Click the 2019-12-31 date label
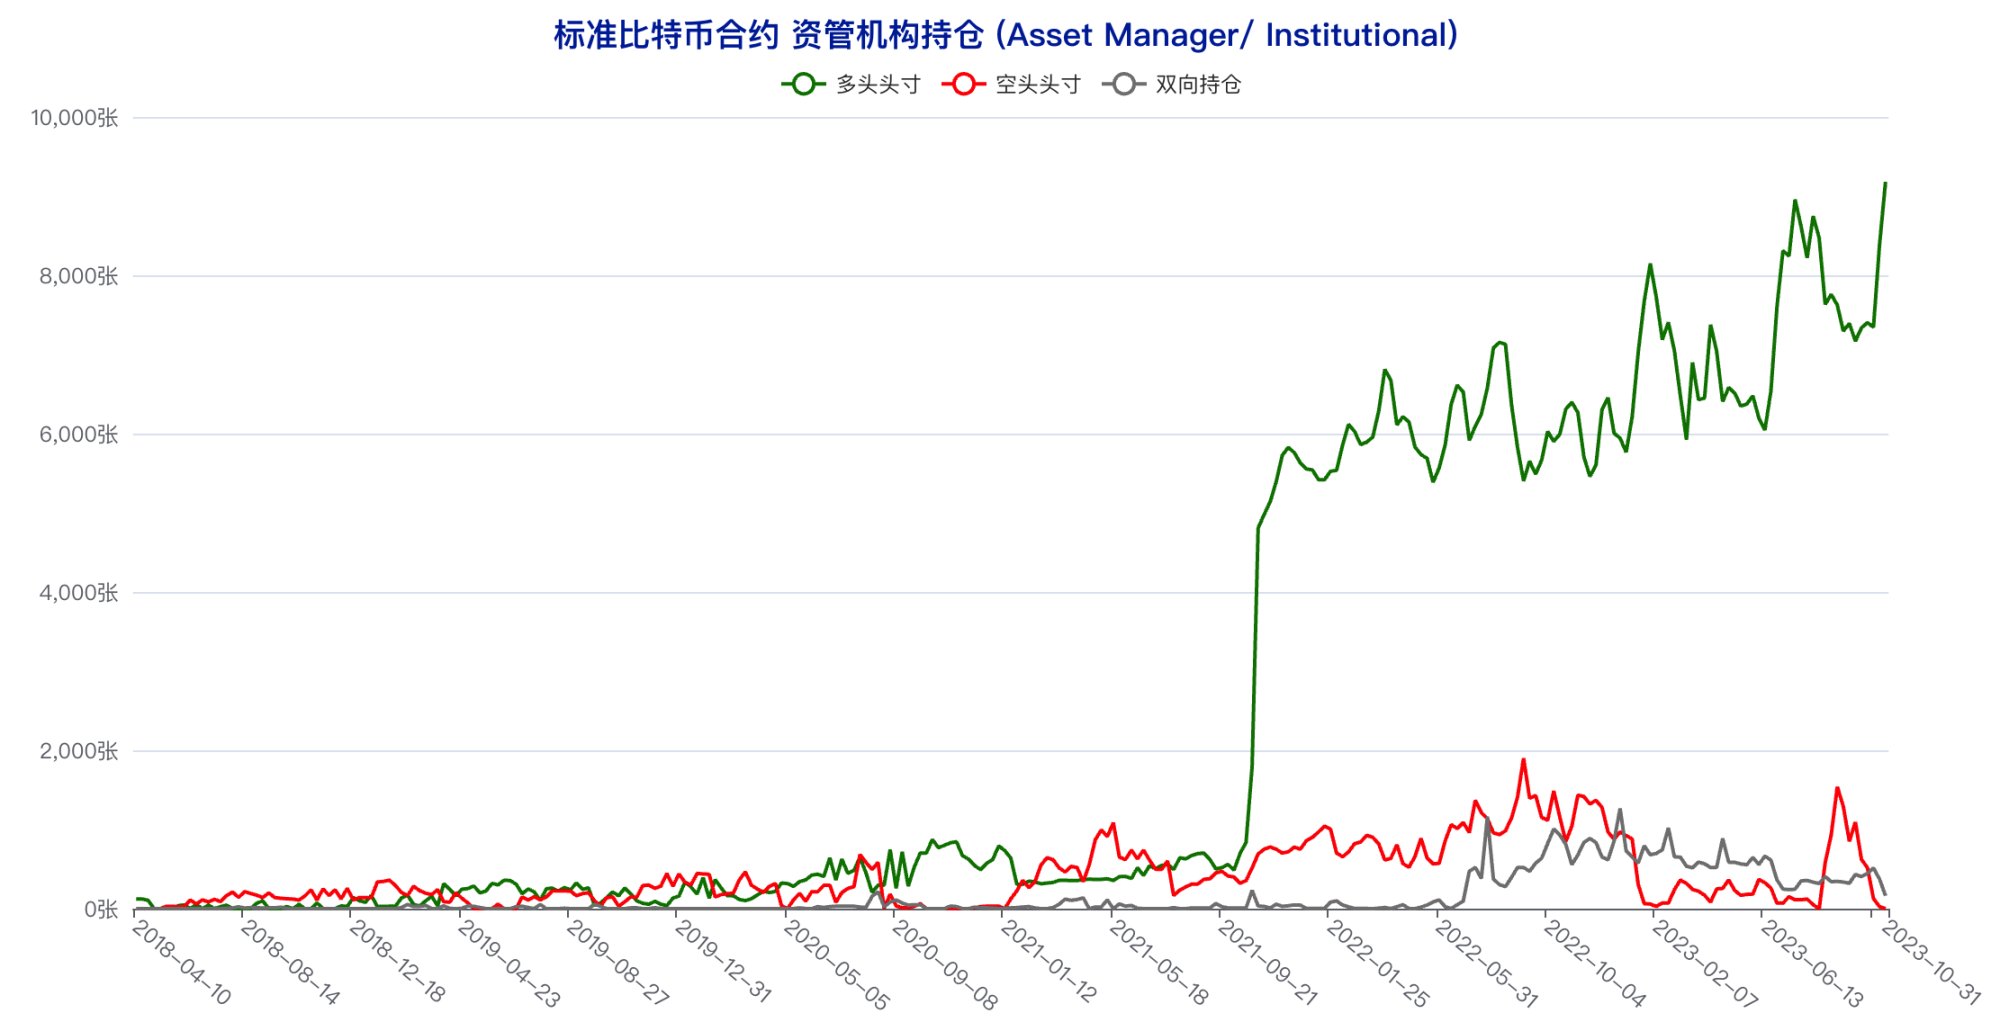Viewport: 2009px width, 1031px height. click(724, 962)
